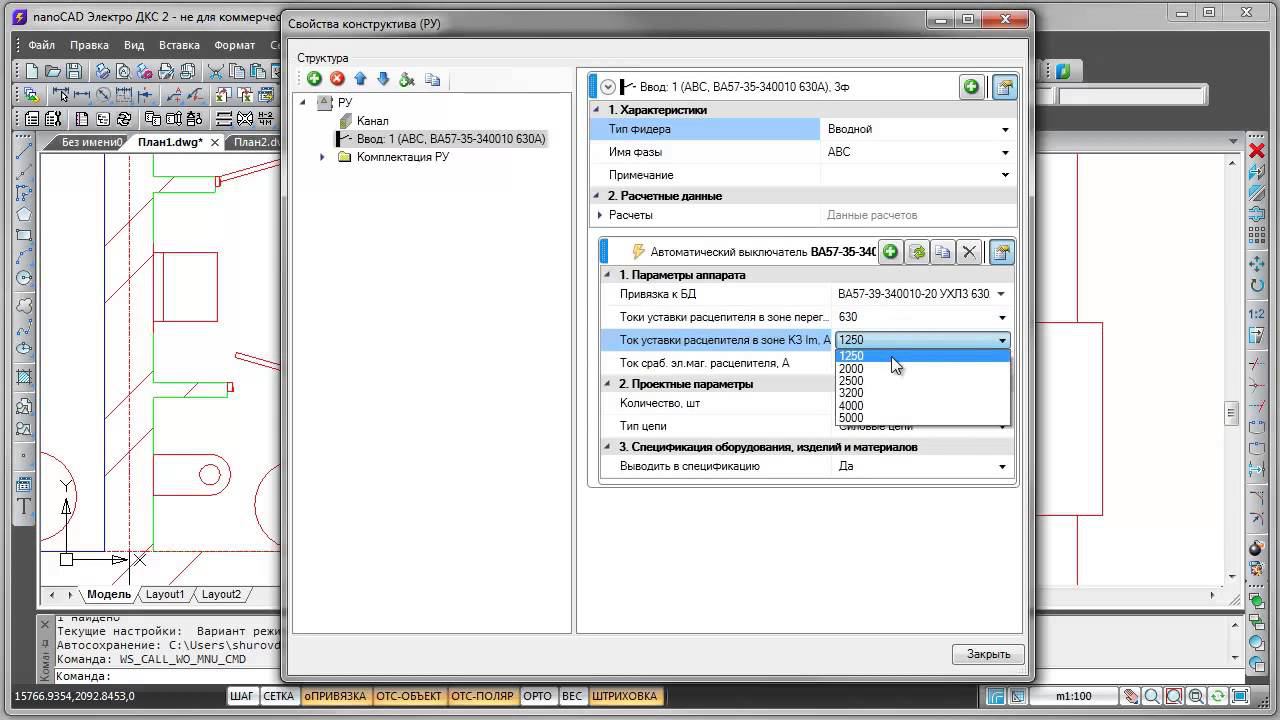Switch to the Layout1 tab

[x=165, y=594]
